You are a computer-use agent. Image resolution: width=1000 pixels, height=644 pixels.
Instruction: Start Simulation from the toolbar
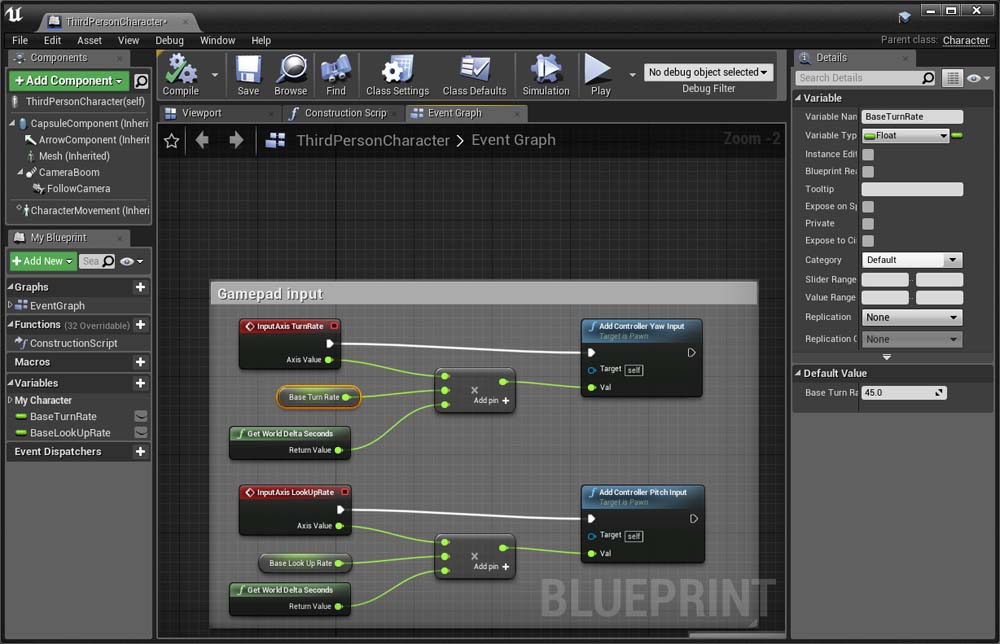pyautogui.click(x=546, y=70)
